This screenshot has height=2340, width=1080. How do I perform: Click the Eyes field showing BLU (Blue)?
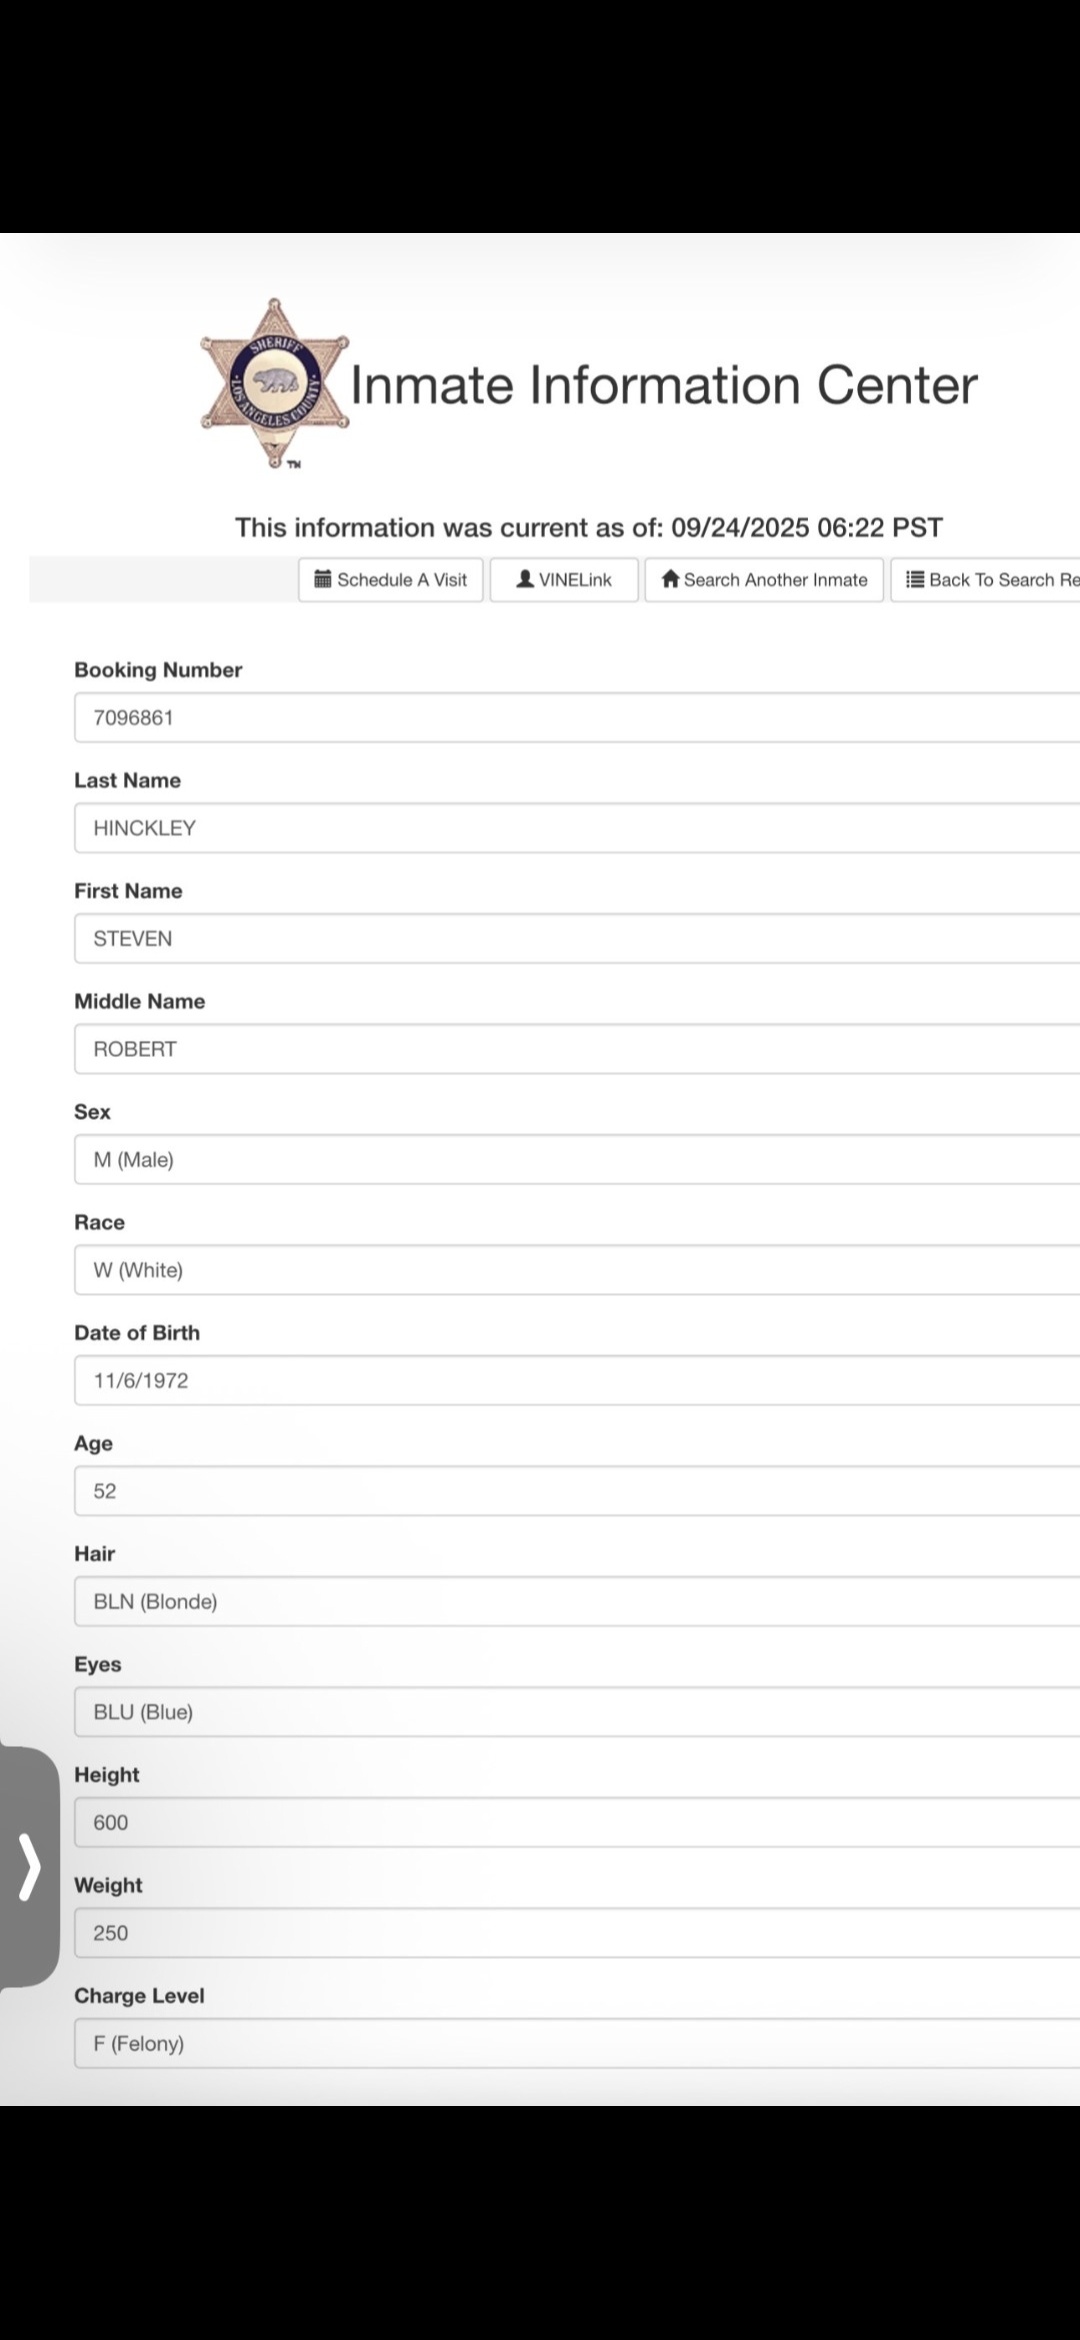[x=577, y=1712]
